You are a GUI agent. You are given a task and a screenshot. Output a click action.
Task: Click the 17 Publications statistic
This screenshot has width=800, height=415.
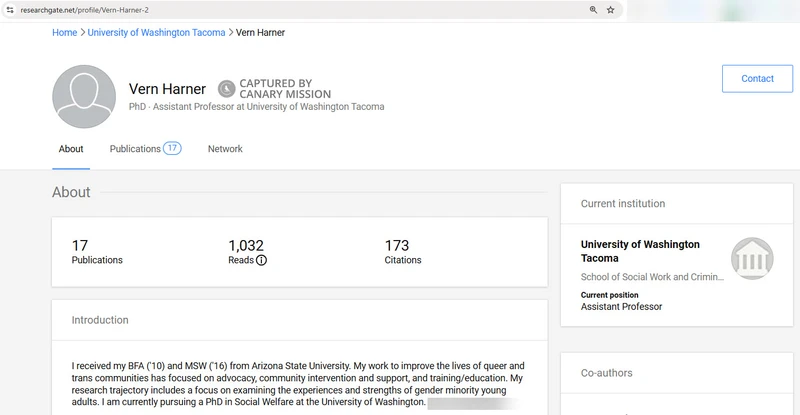(x=97, y=252)
